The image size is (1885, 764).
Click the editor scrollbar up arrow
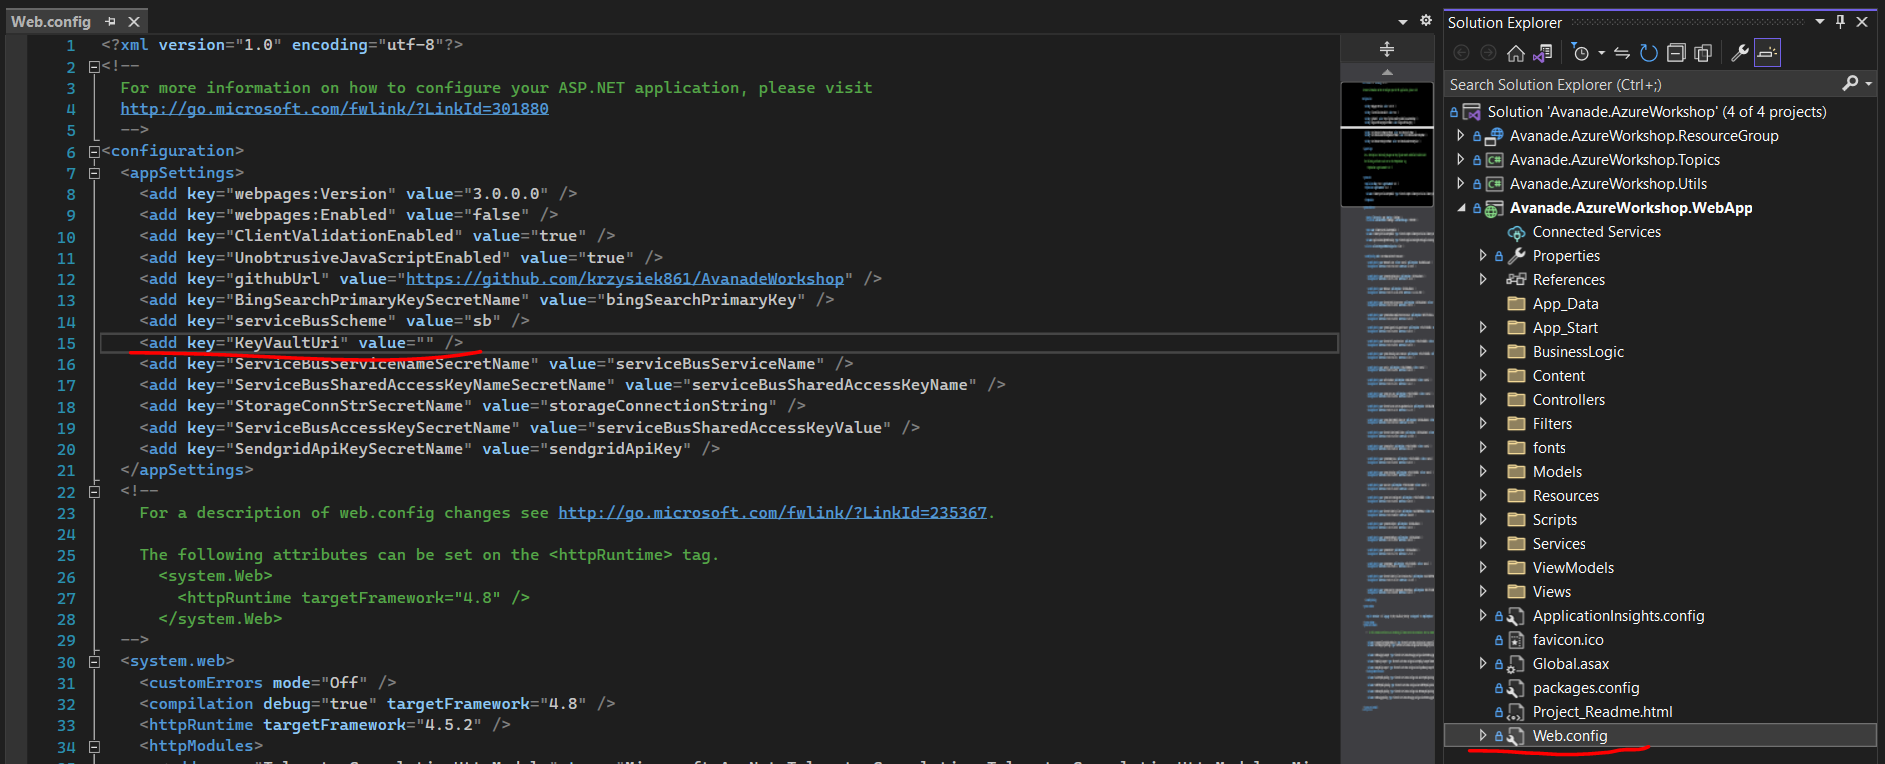tap(1387, 72)
